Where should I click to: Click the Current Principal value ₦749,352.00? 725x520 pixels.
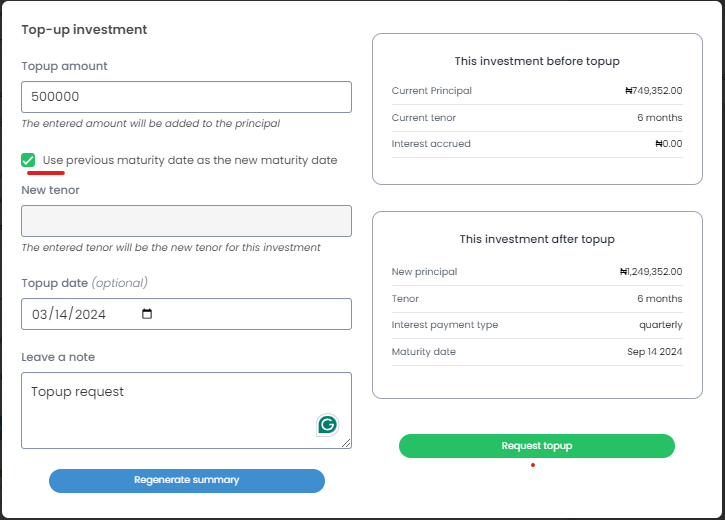(653, 91)
